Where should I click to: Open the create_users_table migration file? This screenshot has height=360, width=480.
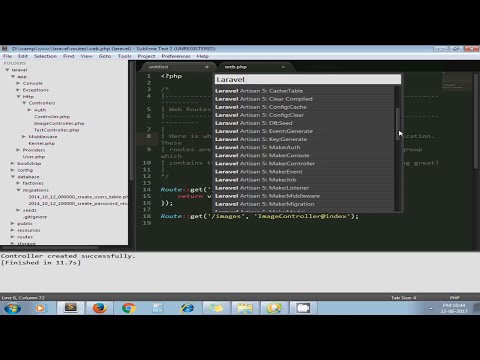click(78, 197)
